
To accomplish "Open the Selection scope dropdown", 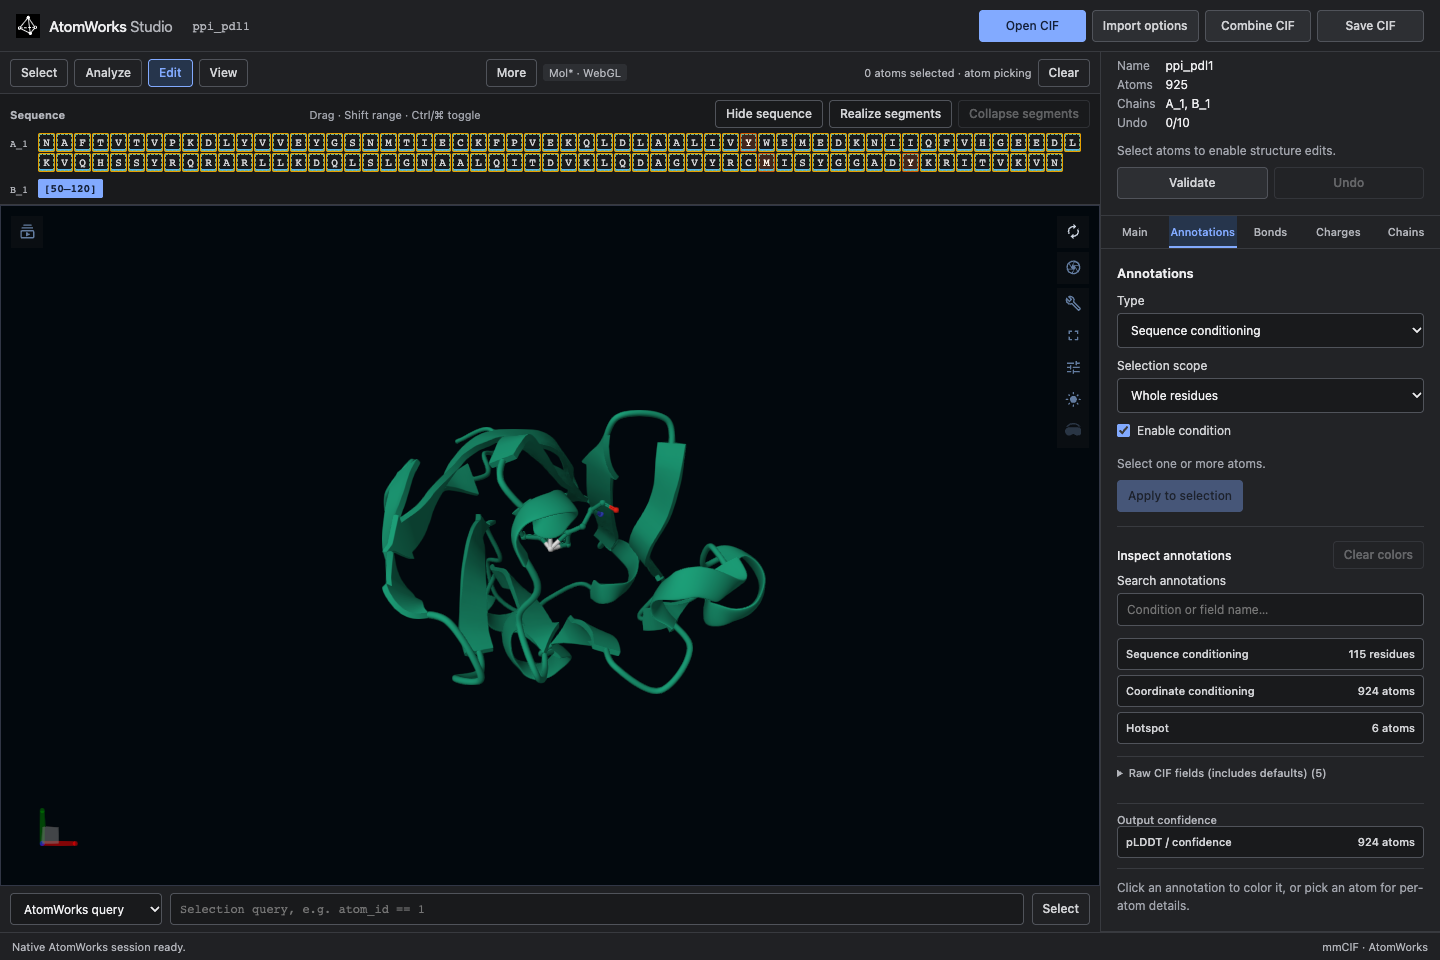I will click(1270, 396).
